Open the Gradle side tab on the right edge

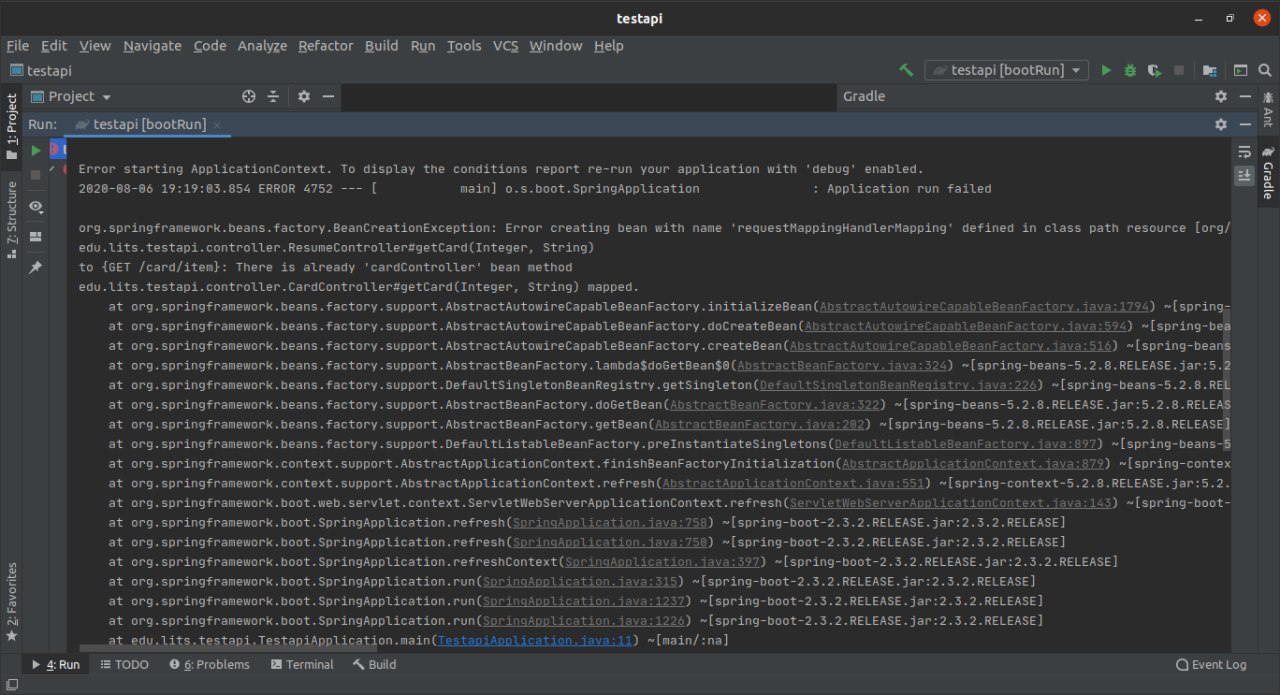click(1268, 172)
